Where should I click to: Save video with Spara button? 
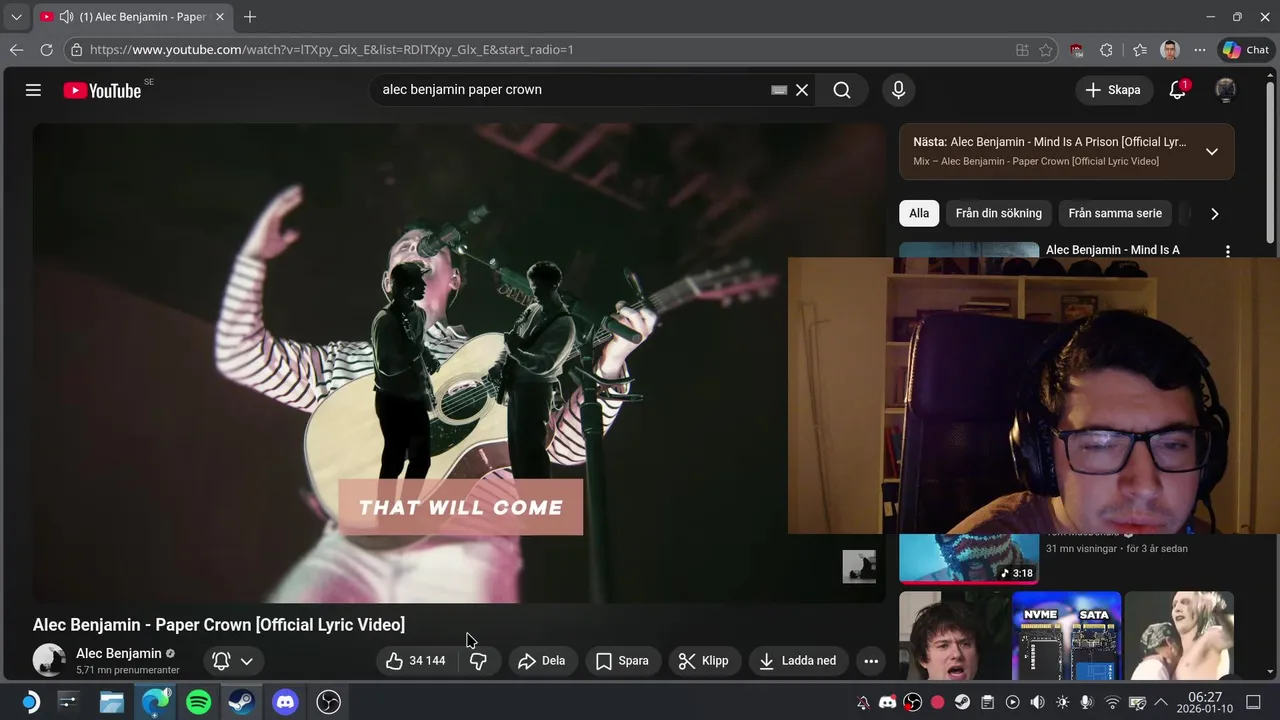pos(622,661)
